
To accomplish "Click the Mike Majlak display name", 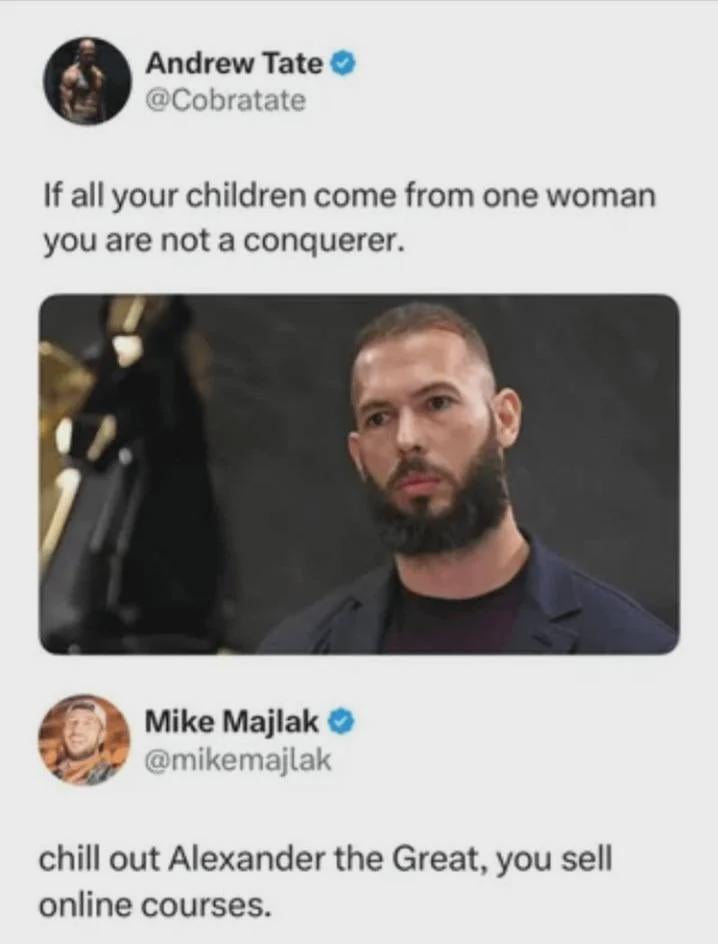I will tap(232, 721).
